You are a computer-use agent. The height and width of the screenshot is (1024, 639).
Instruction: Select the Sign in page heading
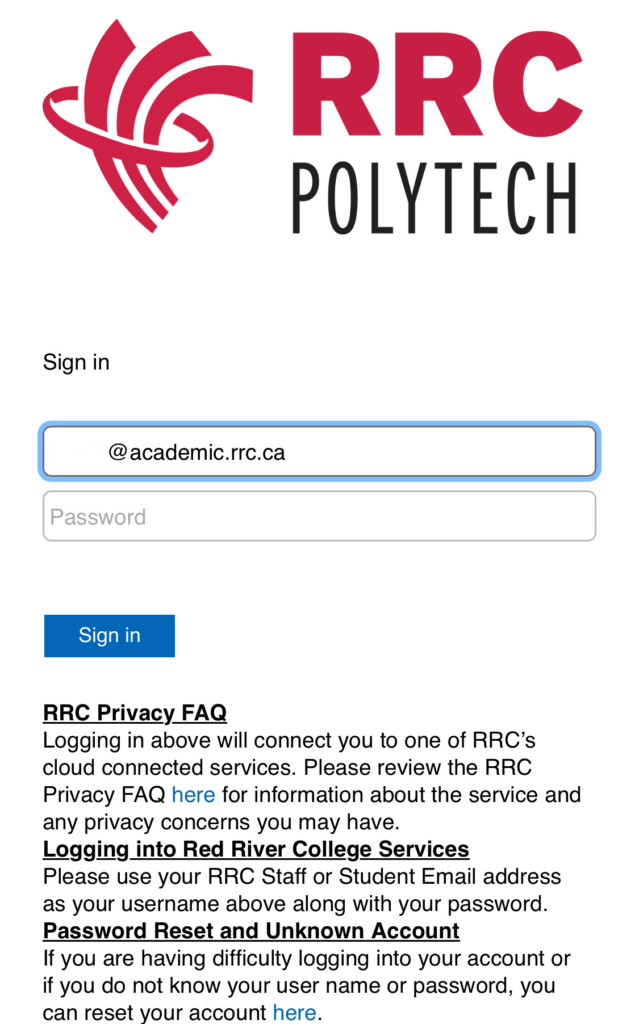pyautogui.click(x=76, y=362)
